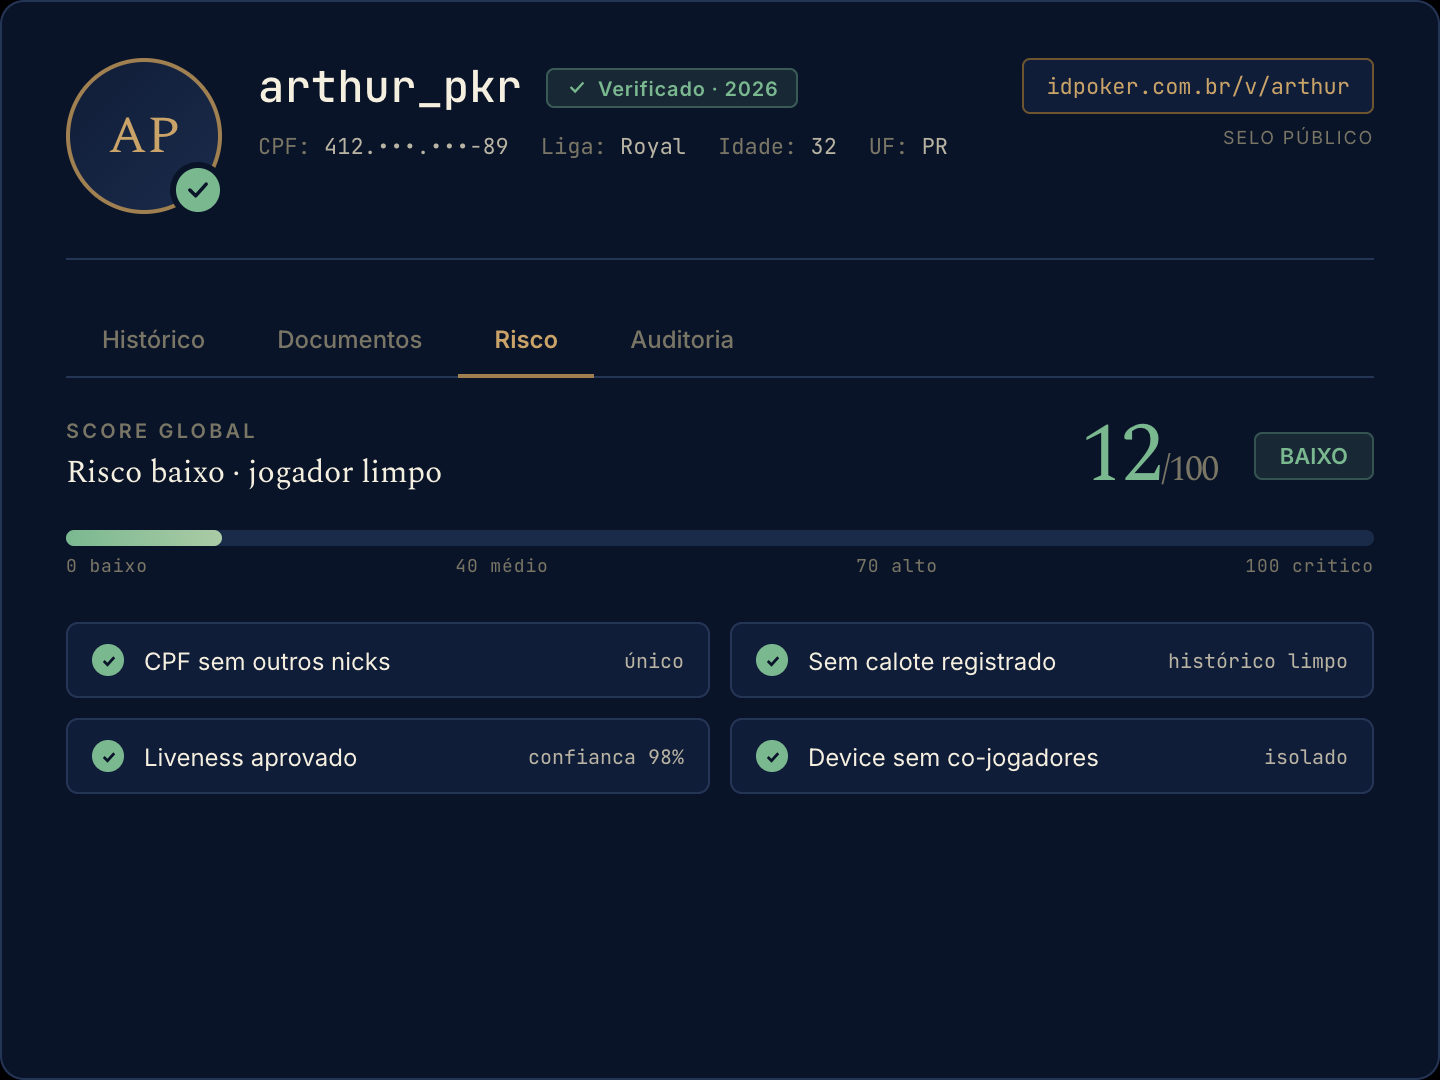Viewport: 1440px width, 1080px height.
Task: Open the Sem calote registrado card
Action: (1052, 660)
